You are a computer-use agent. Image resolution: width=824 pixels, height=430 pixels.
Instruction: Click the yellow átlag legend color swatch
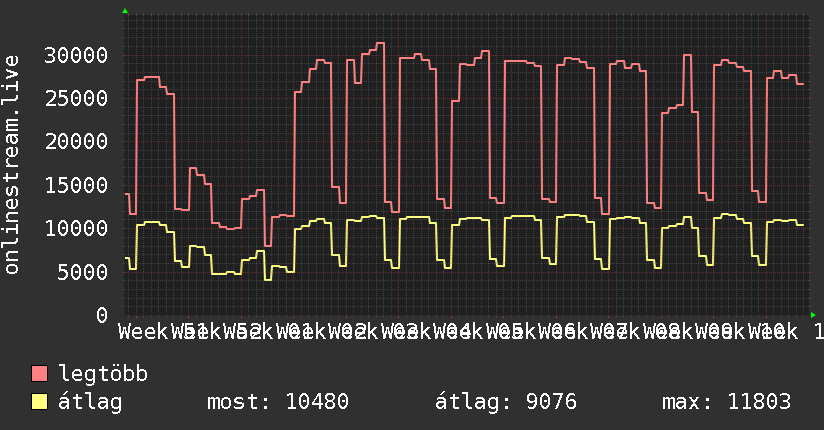39,402
